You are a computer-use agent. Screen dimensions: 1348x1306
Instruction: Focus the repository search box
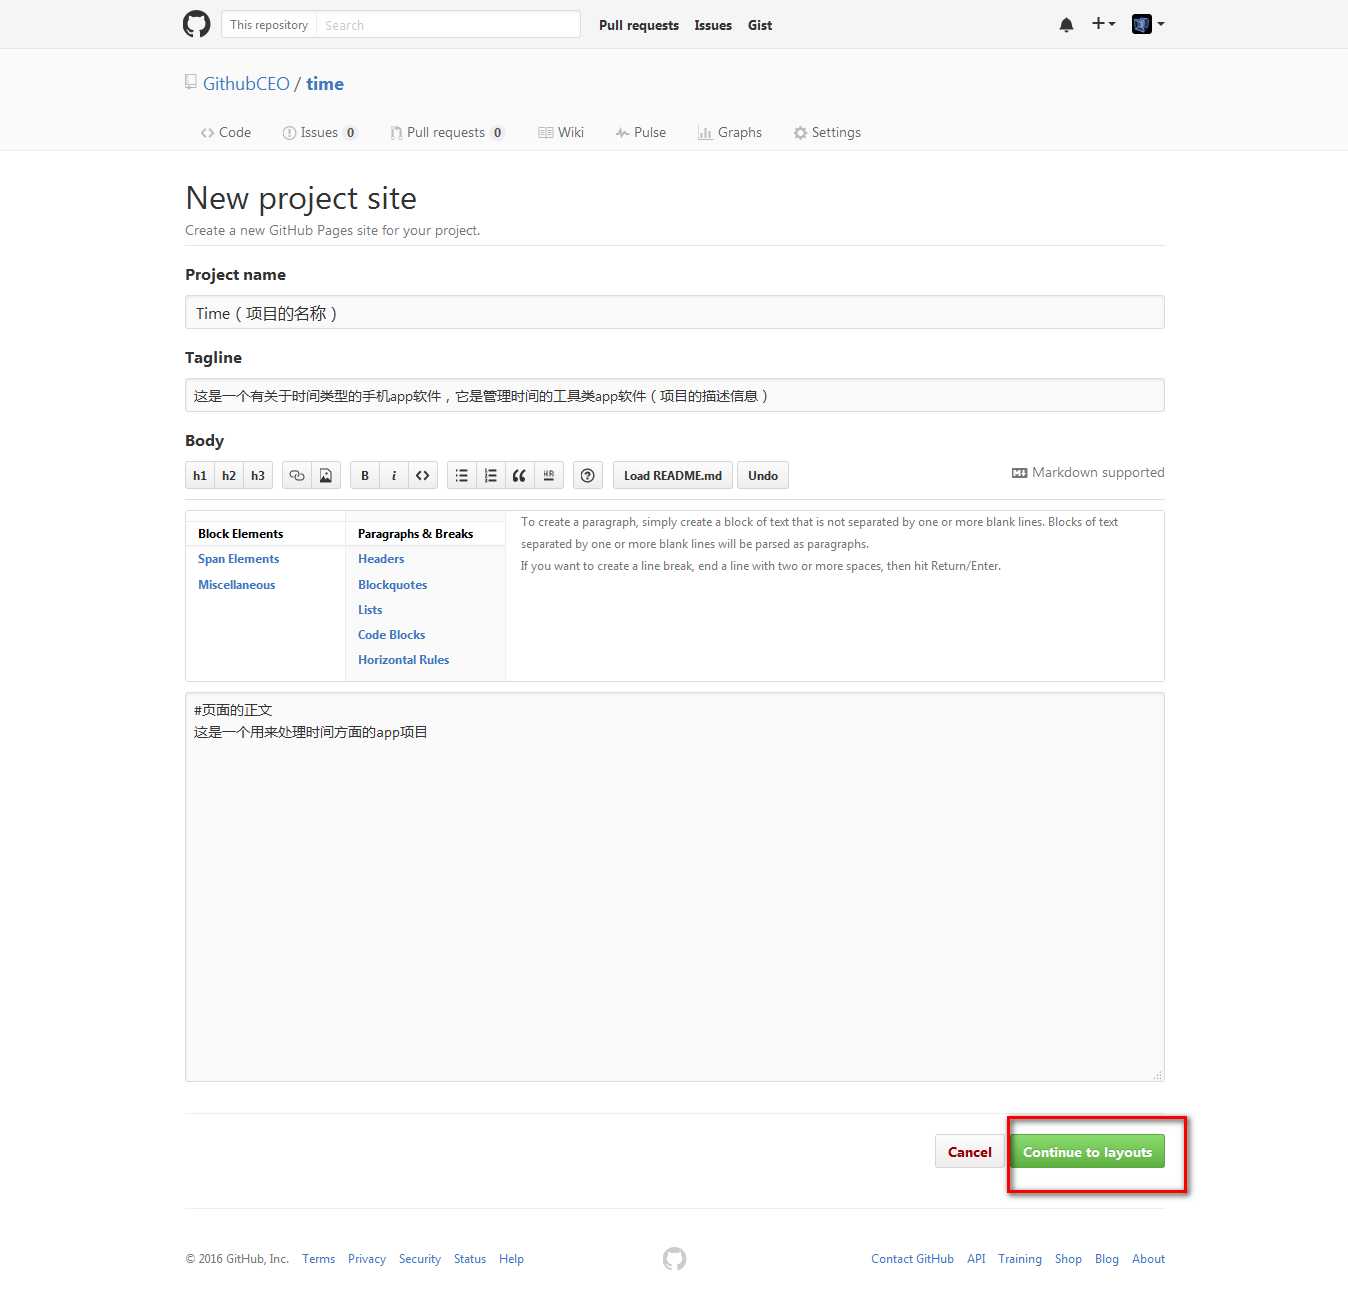click(447, 24)
